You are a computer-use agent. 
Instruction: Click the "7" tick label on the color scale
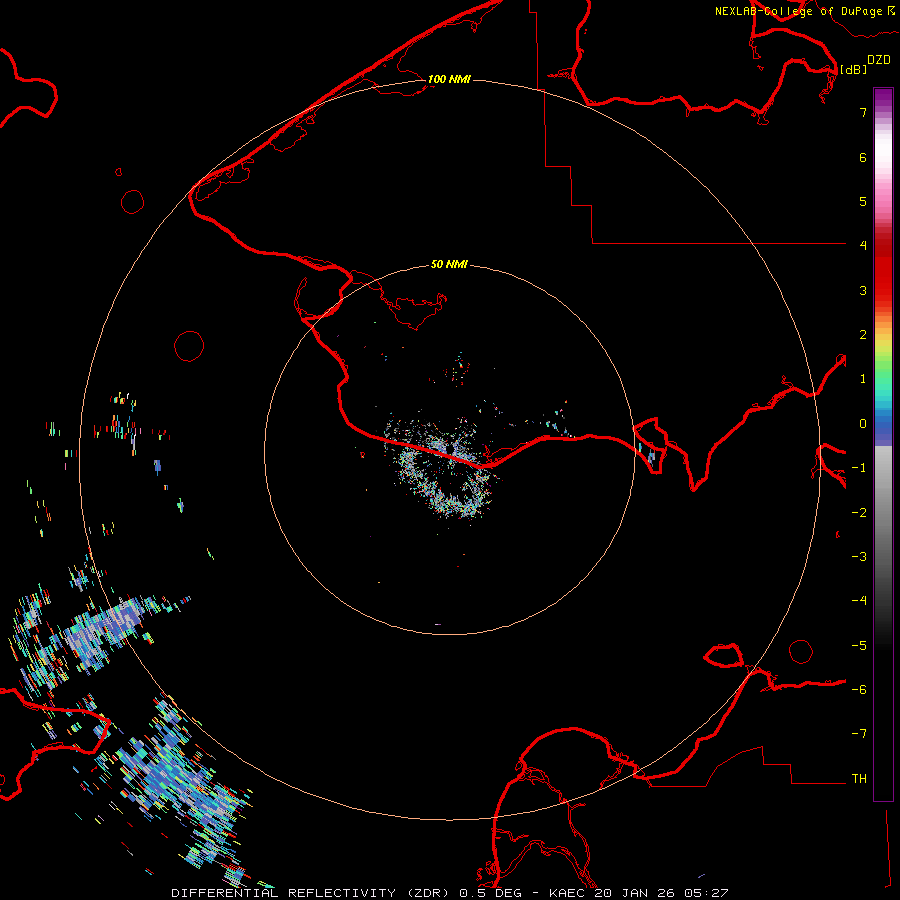click(x=863, y=112)
